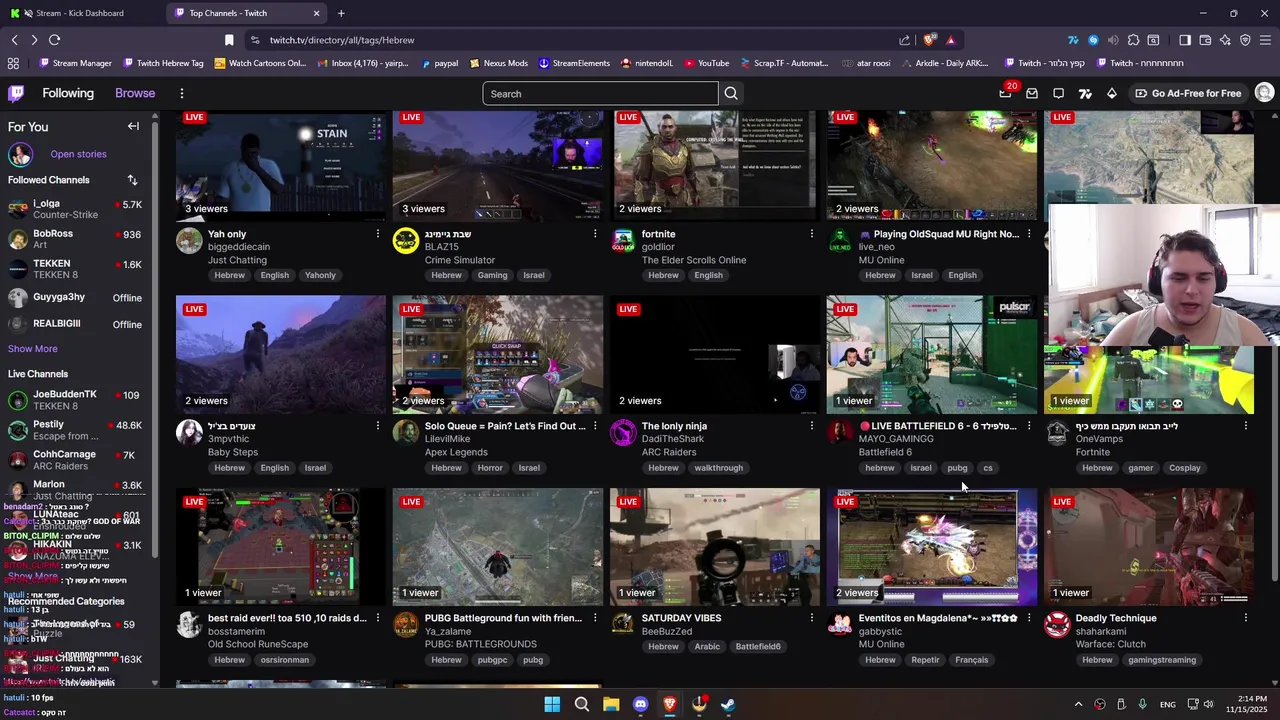1280x720 pixels.
Task: Open the Brave VPN shield icon
Action: [x=1245, y=40]
